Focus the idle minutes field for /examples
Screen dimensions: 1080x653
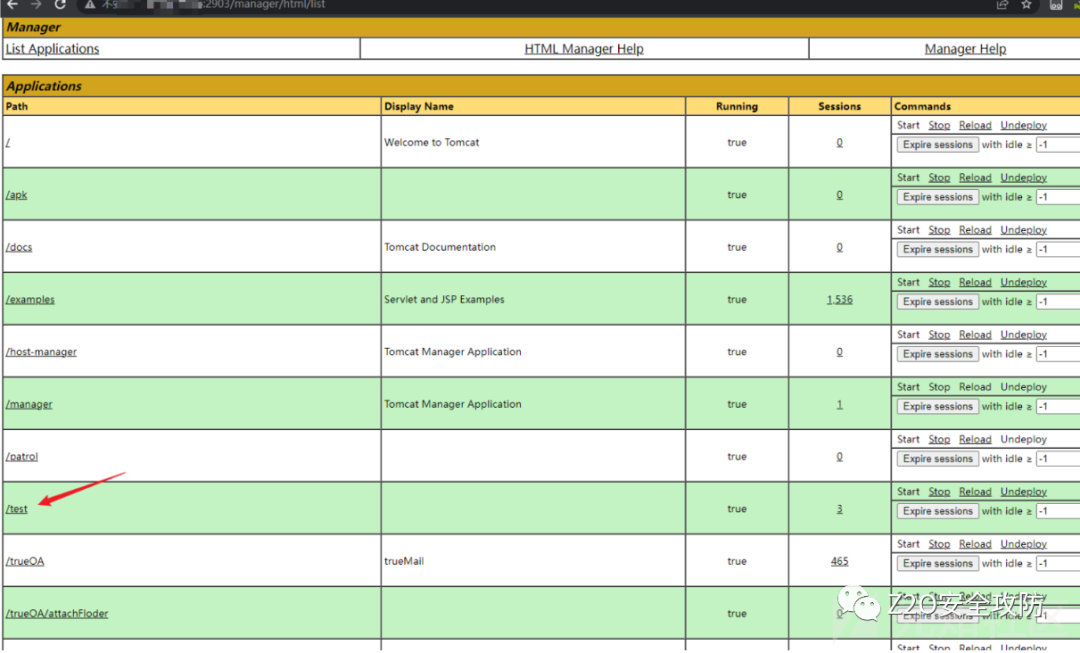[1058, 302]
